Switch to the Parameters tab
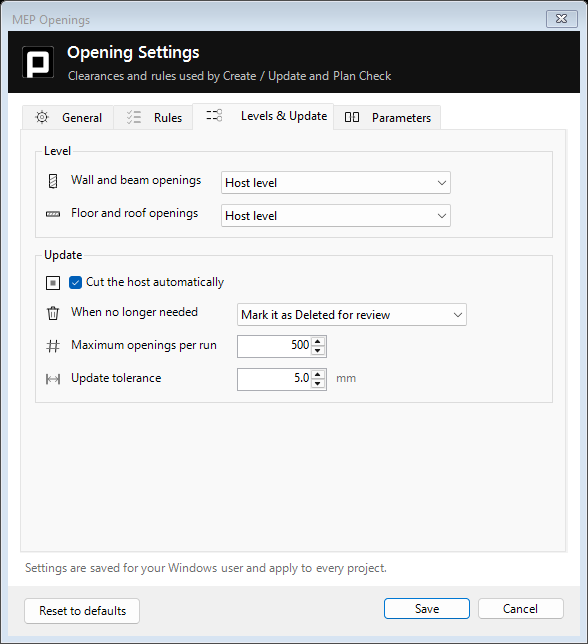 coord(387,117)
